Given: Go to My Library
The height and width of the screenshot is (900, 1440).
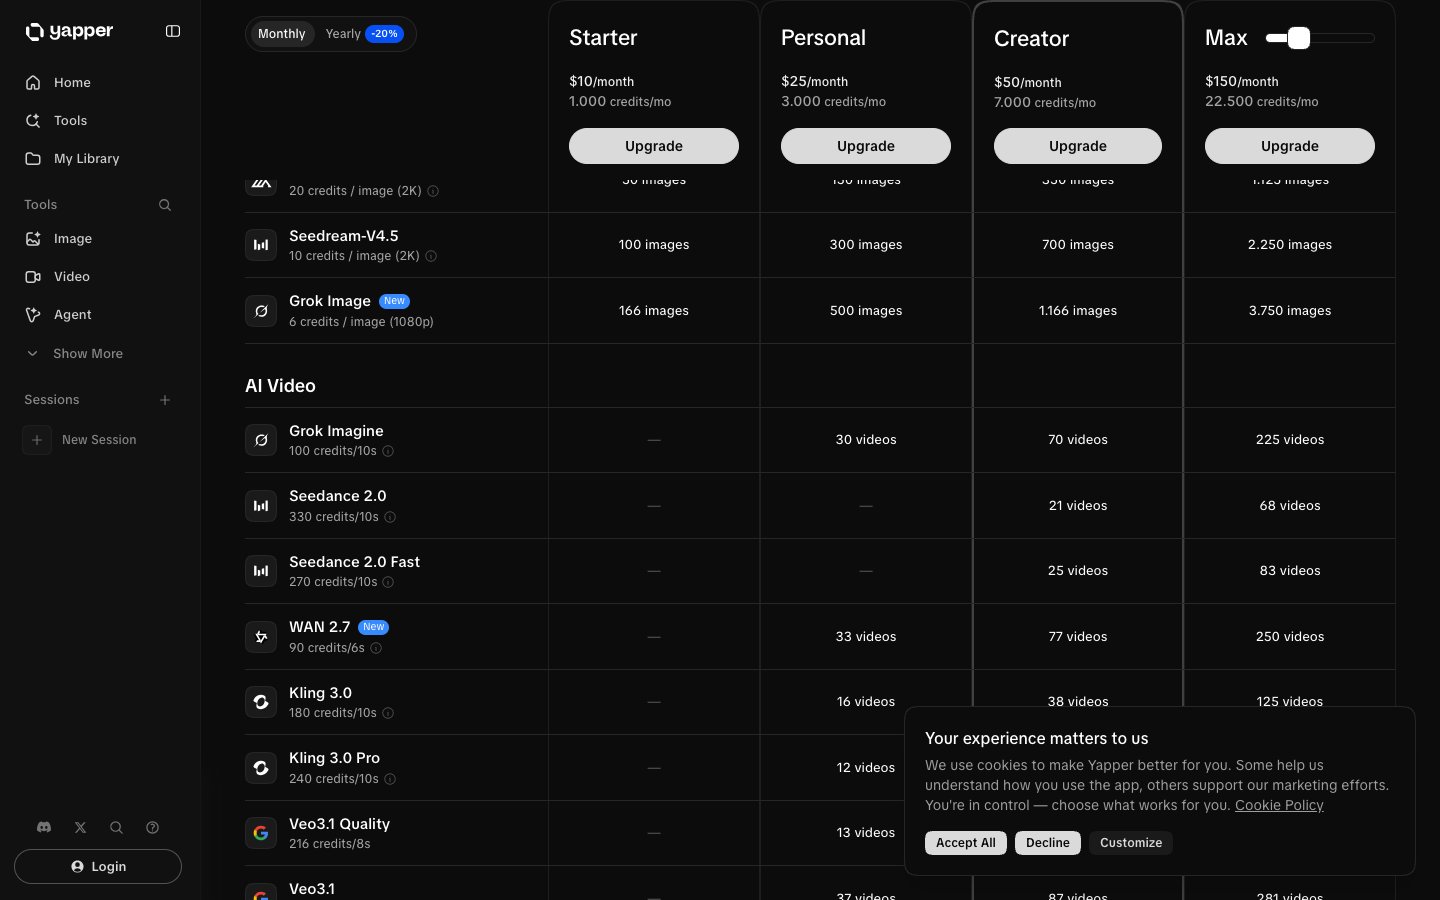Looking at the screenshot, I should [86, 158].
